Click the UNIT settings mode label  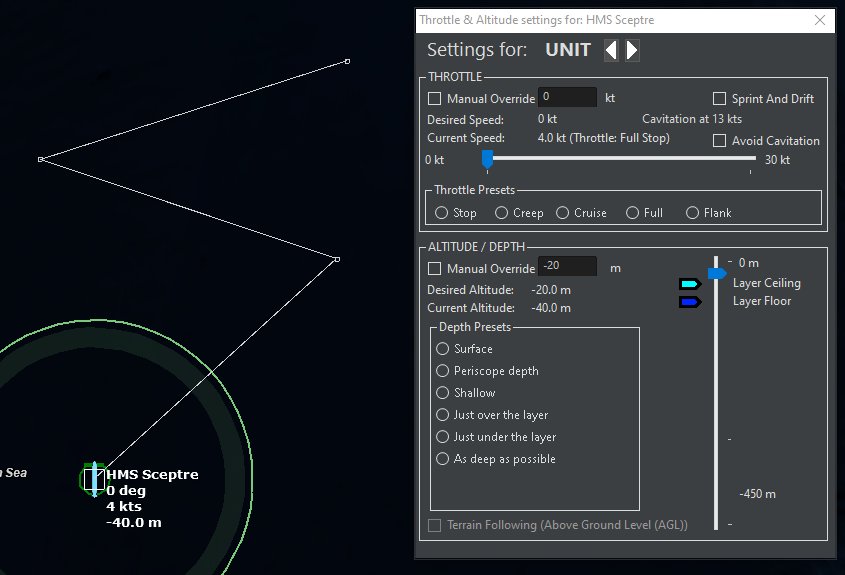tap(568, 50)
